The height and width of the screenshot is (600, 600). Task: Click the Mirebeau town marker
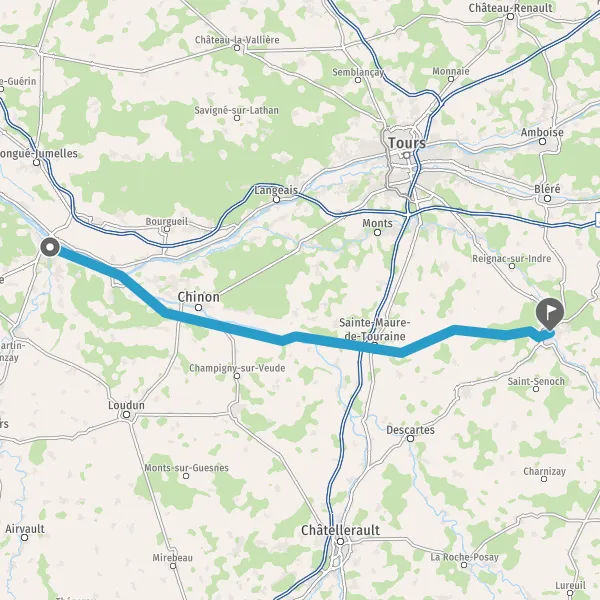(173, 566)
